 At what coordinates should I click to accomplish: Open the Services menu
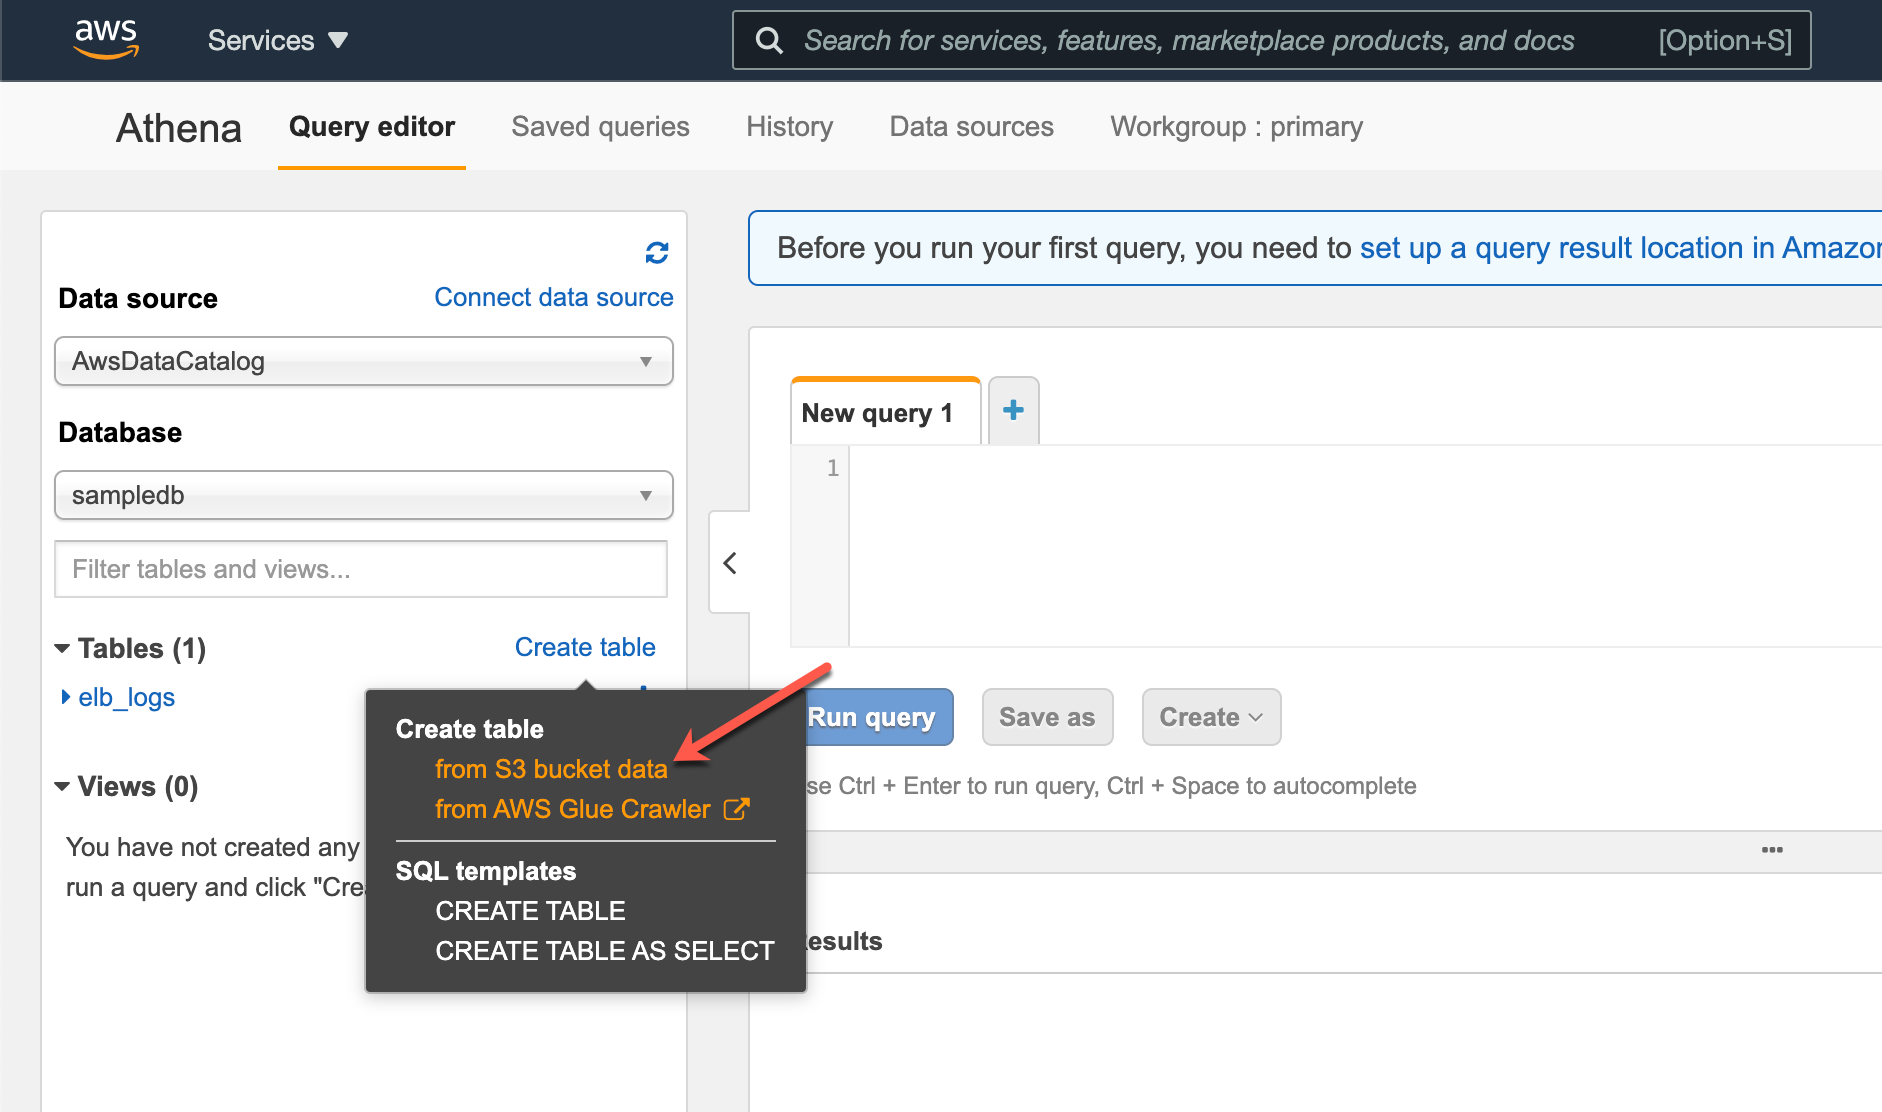277,40
